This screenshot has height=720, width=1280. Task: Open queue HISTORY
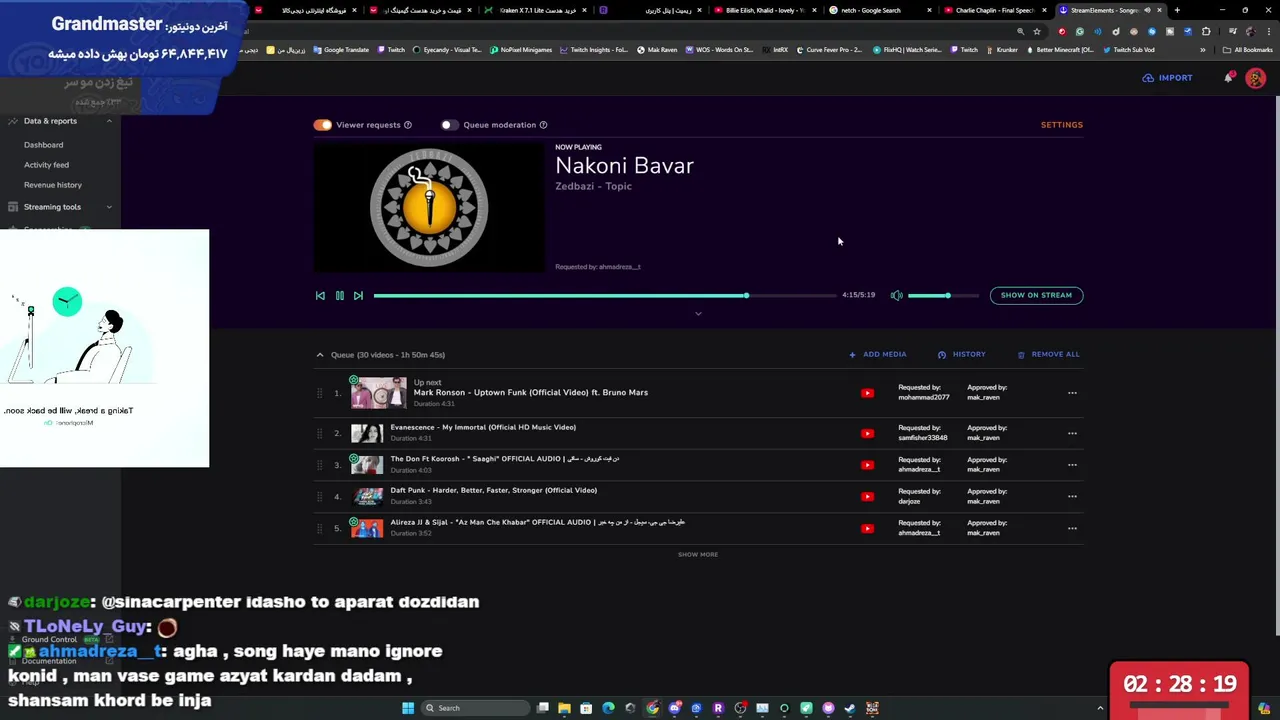click(x=962, y=354)
